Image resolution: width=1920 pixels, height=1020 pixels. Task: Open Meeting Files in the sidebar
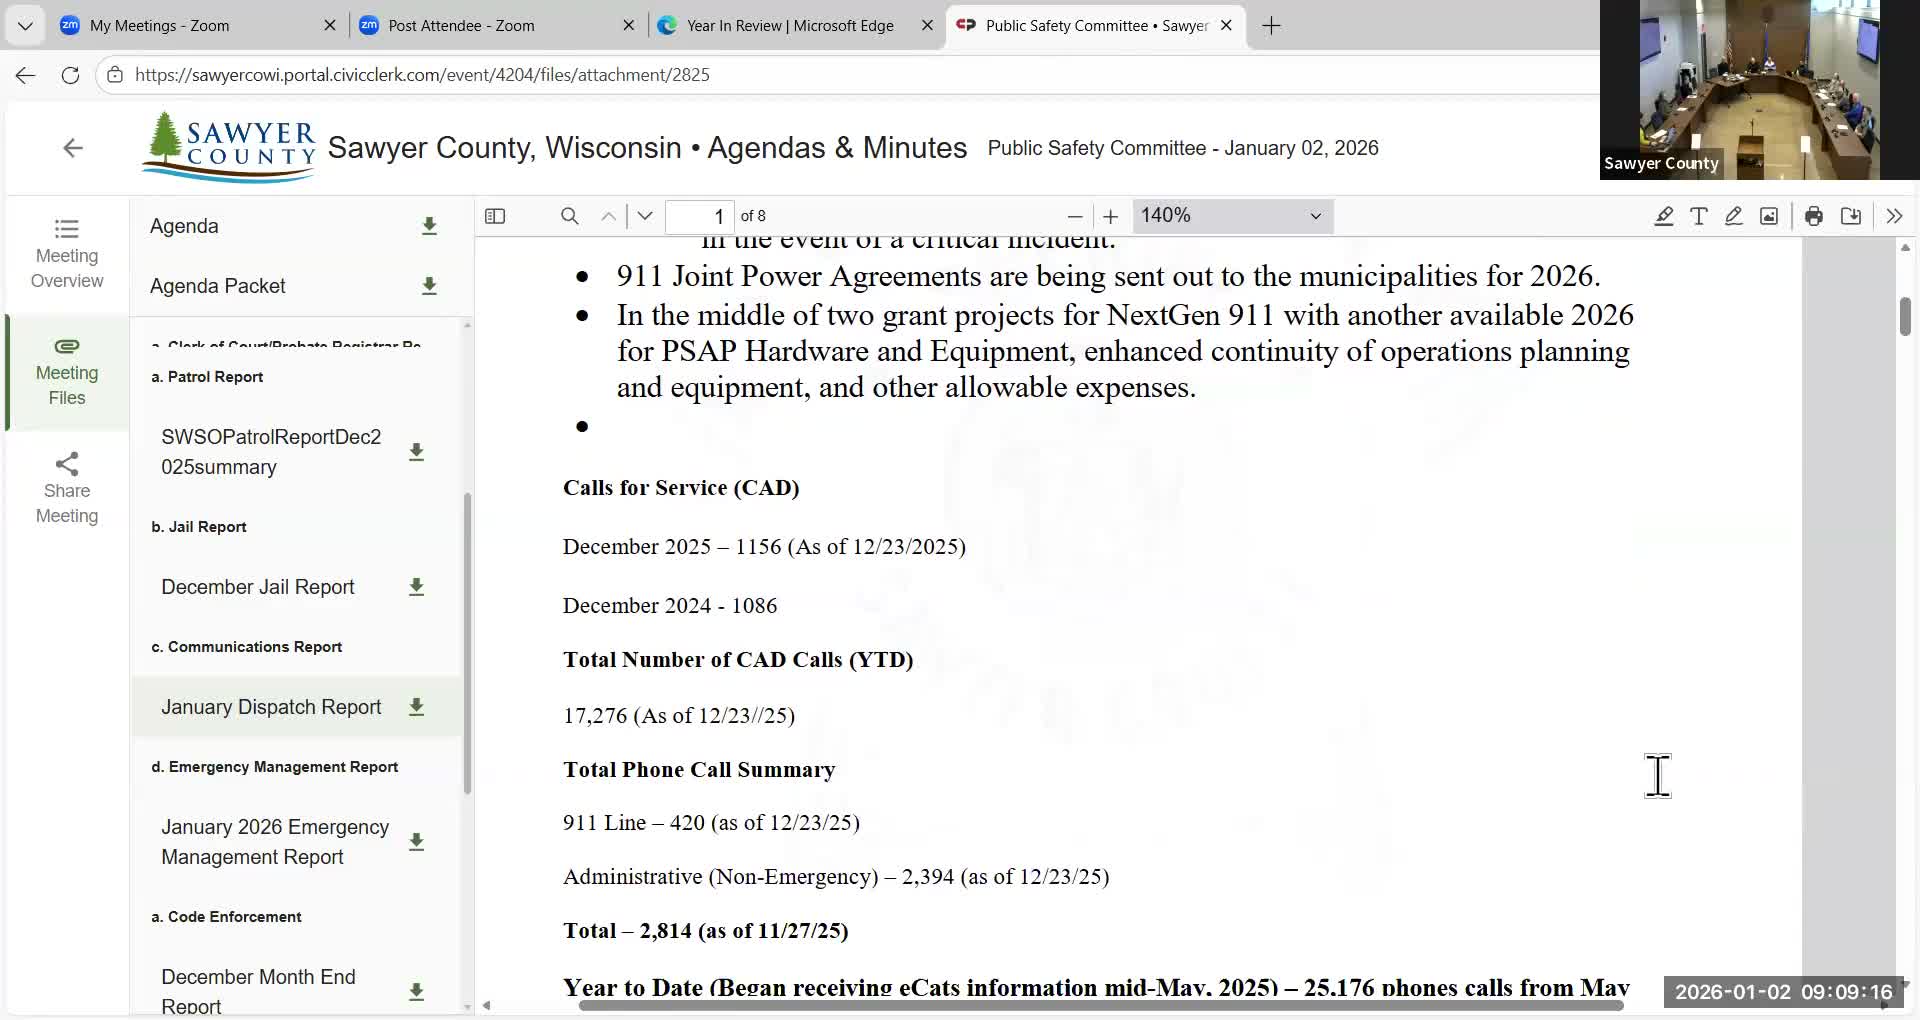(x=67, y=372)
